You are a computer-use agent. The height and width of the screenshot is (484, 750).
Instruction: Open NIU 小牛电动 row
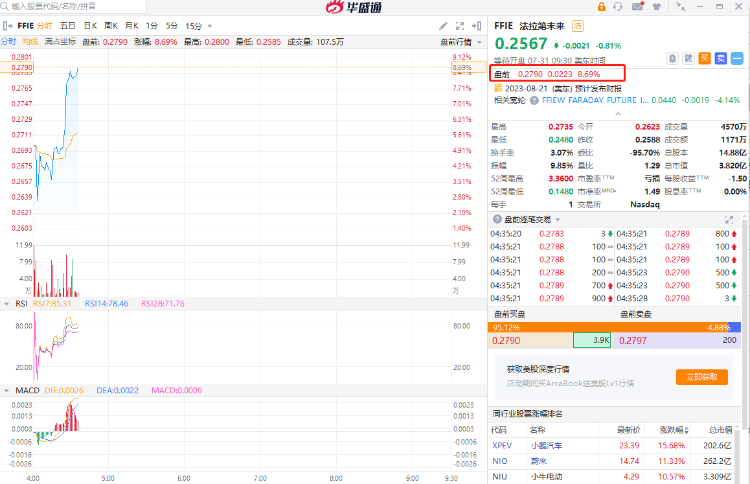point(612,477)
